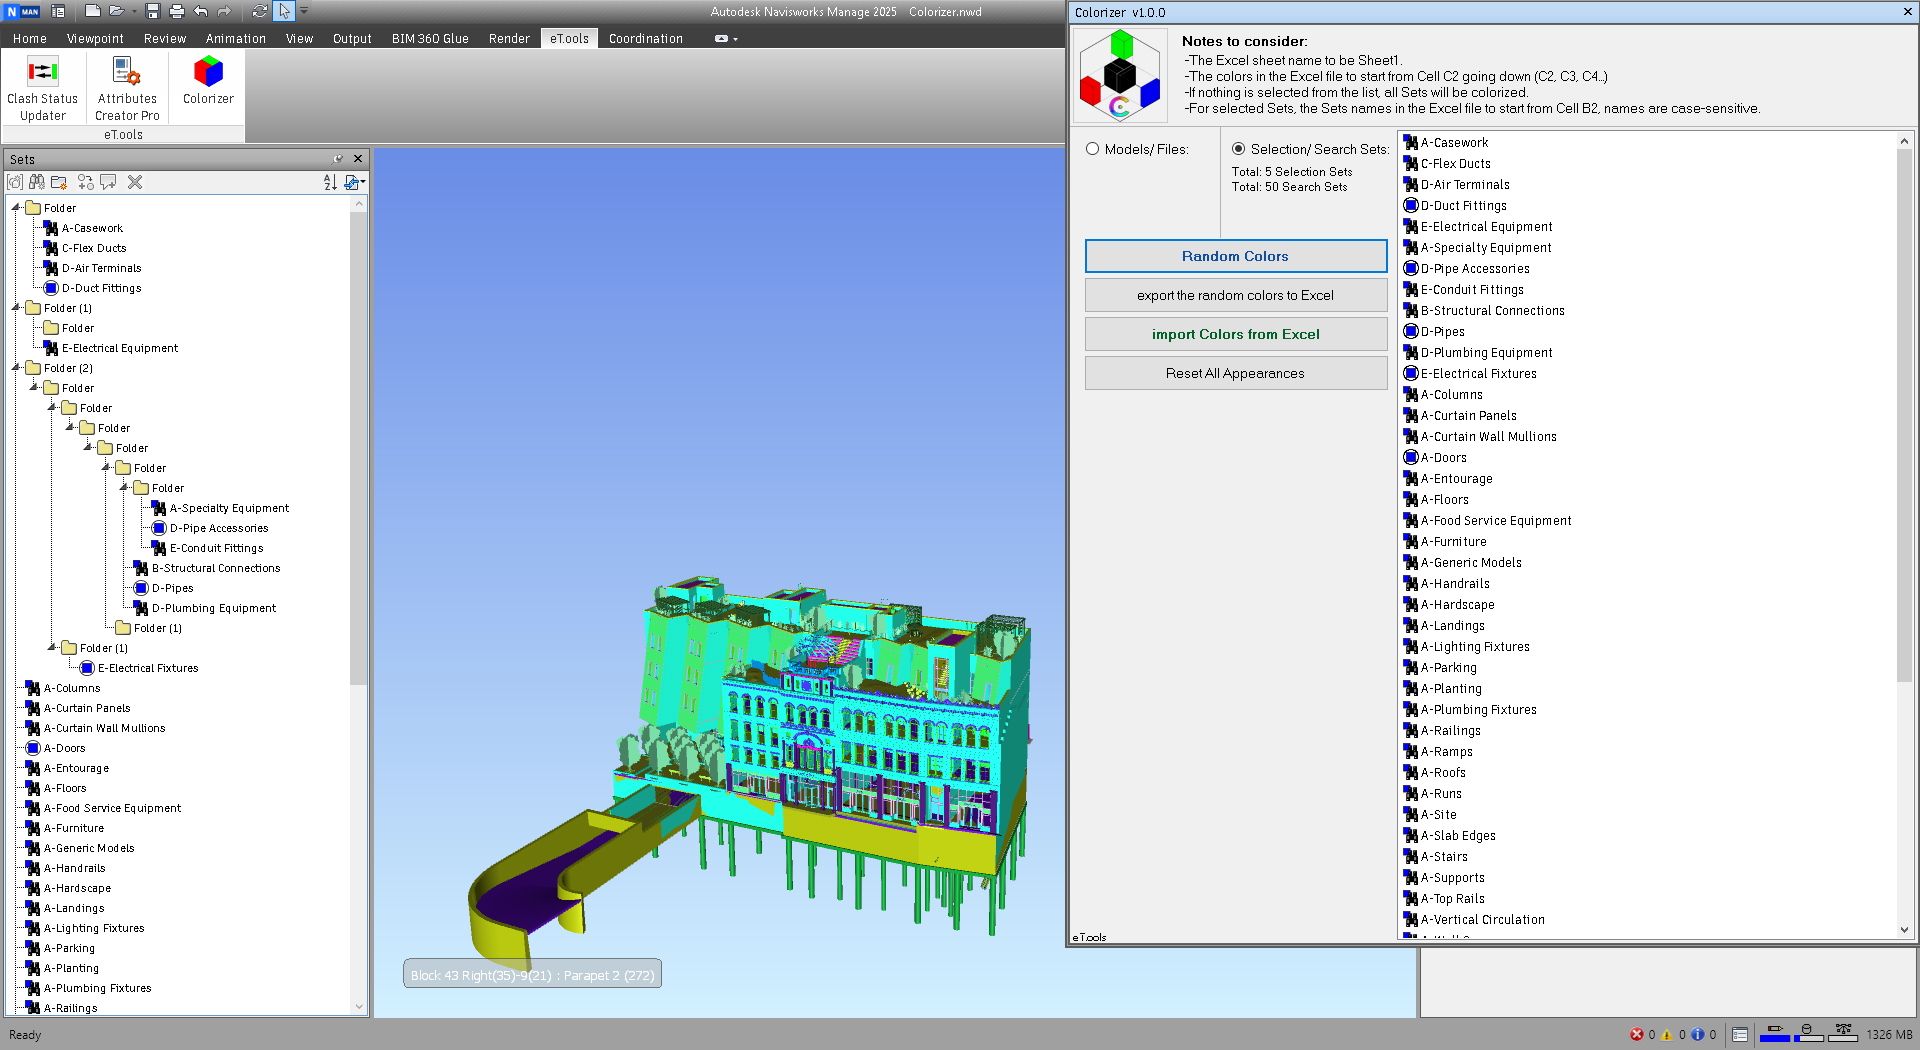Open the Review ribbon tab
This screenshot has height=1050, width=1920.
pos(165,38)
